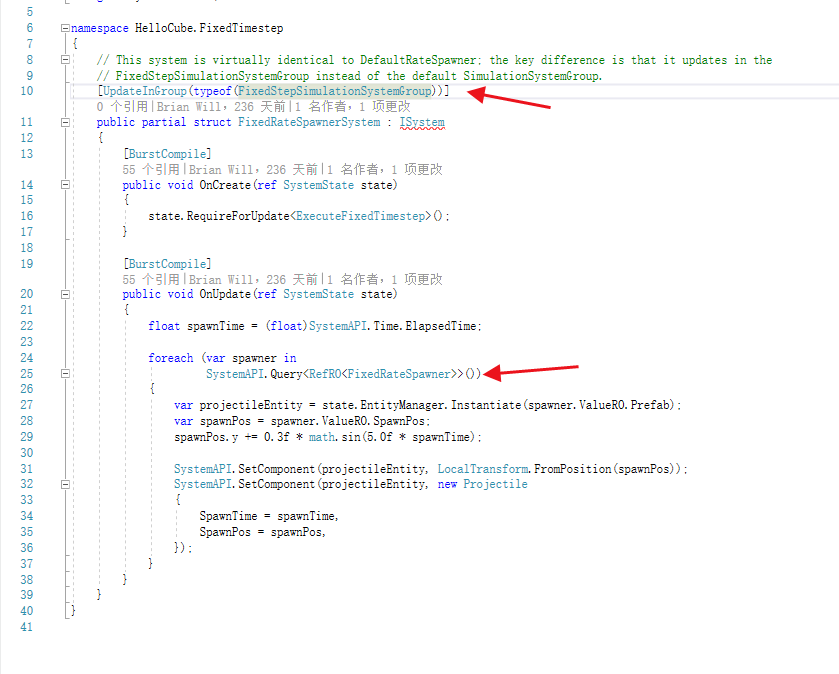Image resolution: width=839 pixels, height=674 pixels.
Task: Click the math.sin call on line 29
Action: (x=335, y=437)
